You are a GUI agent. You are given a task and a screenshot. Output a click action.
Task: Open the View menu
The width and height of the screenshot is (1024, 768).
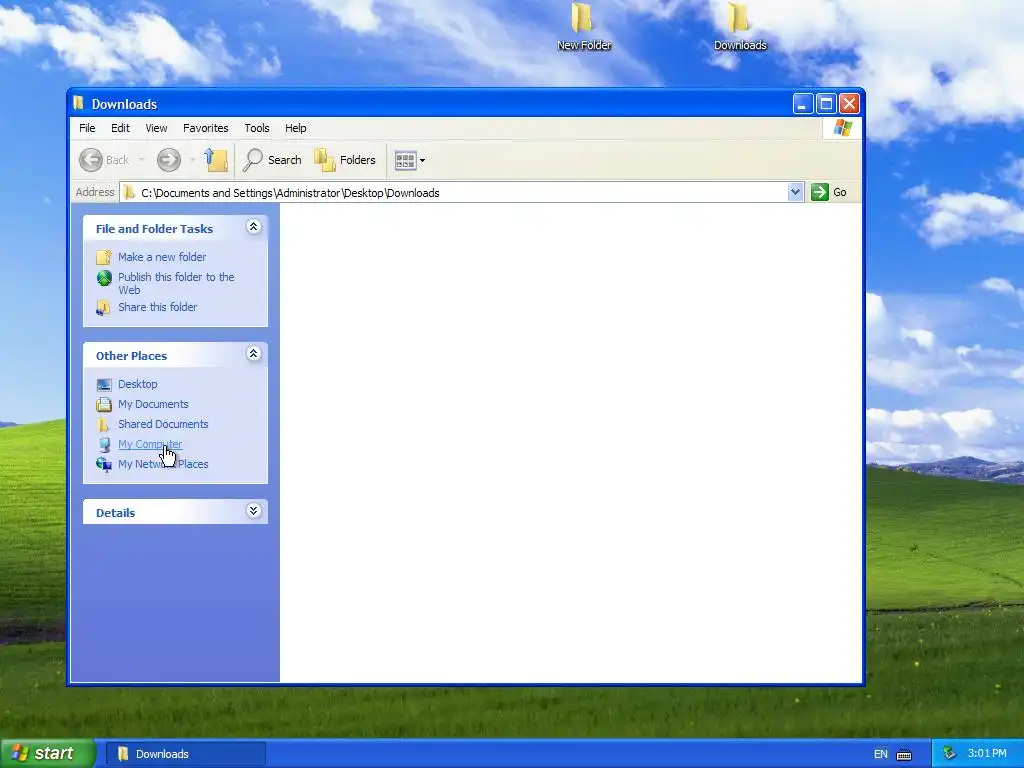tap(156, 128)
